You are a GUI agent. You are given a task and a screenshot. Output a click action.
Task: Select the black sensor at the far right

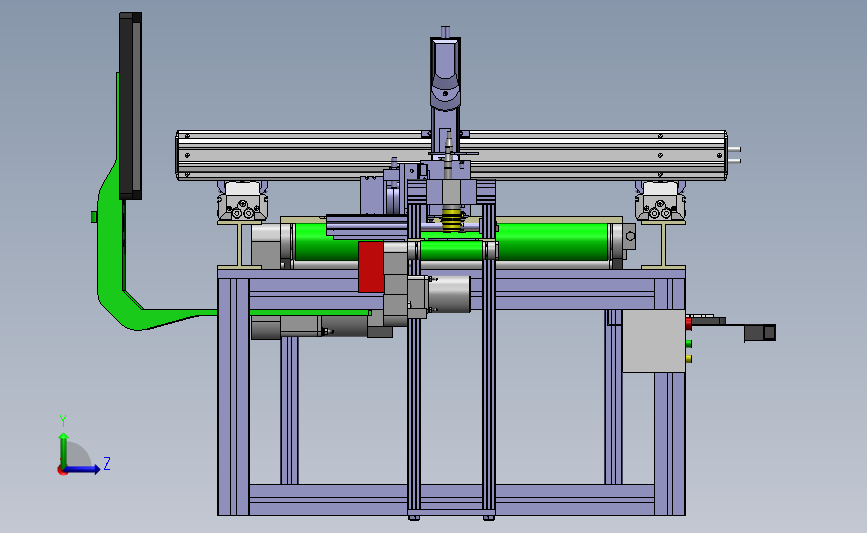760,332
